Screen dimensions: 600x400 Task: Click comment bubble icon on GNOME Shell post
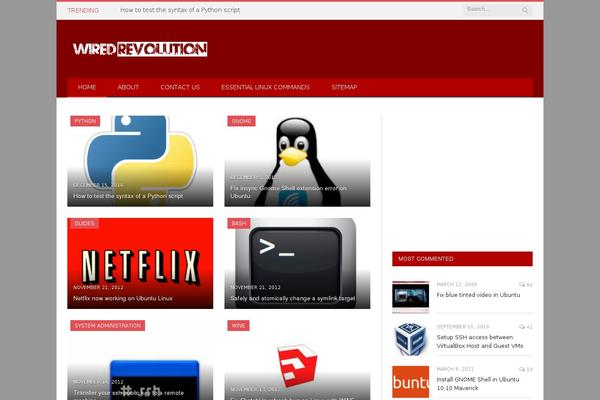tap(522, 369)
